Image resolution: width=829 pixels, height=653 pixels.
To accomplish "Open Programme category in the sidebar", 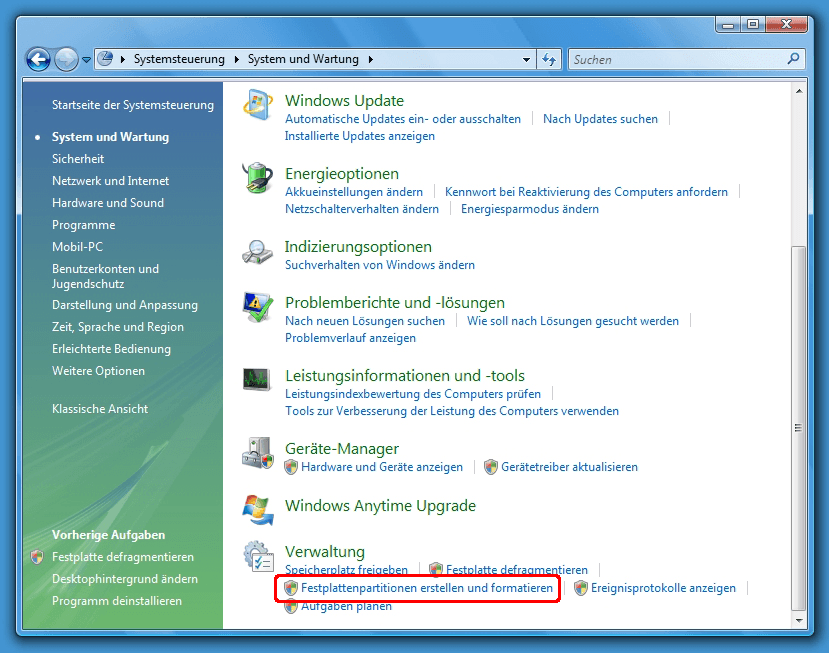I will [x=84, y=225].
